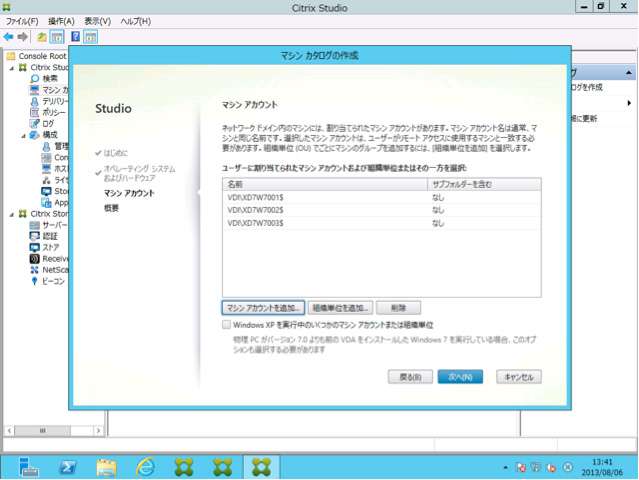Open the blue help question-mark toolbar icon
Screen dimensions: 639x480
pyautogui.click(x=75, y=37)
